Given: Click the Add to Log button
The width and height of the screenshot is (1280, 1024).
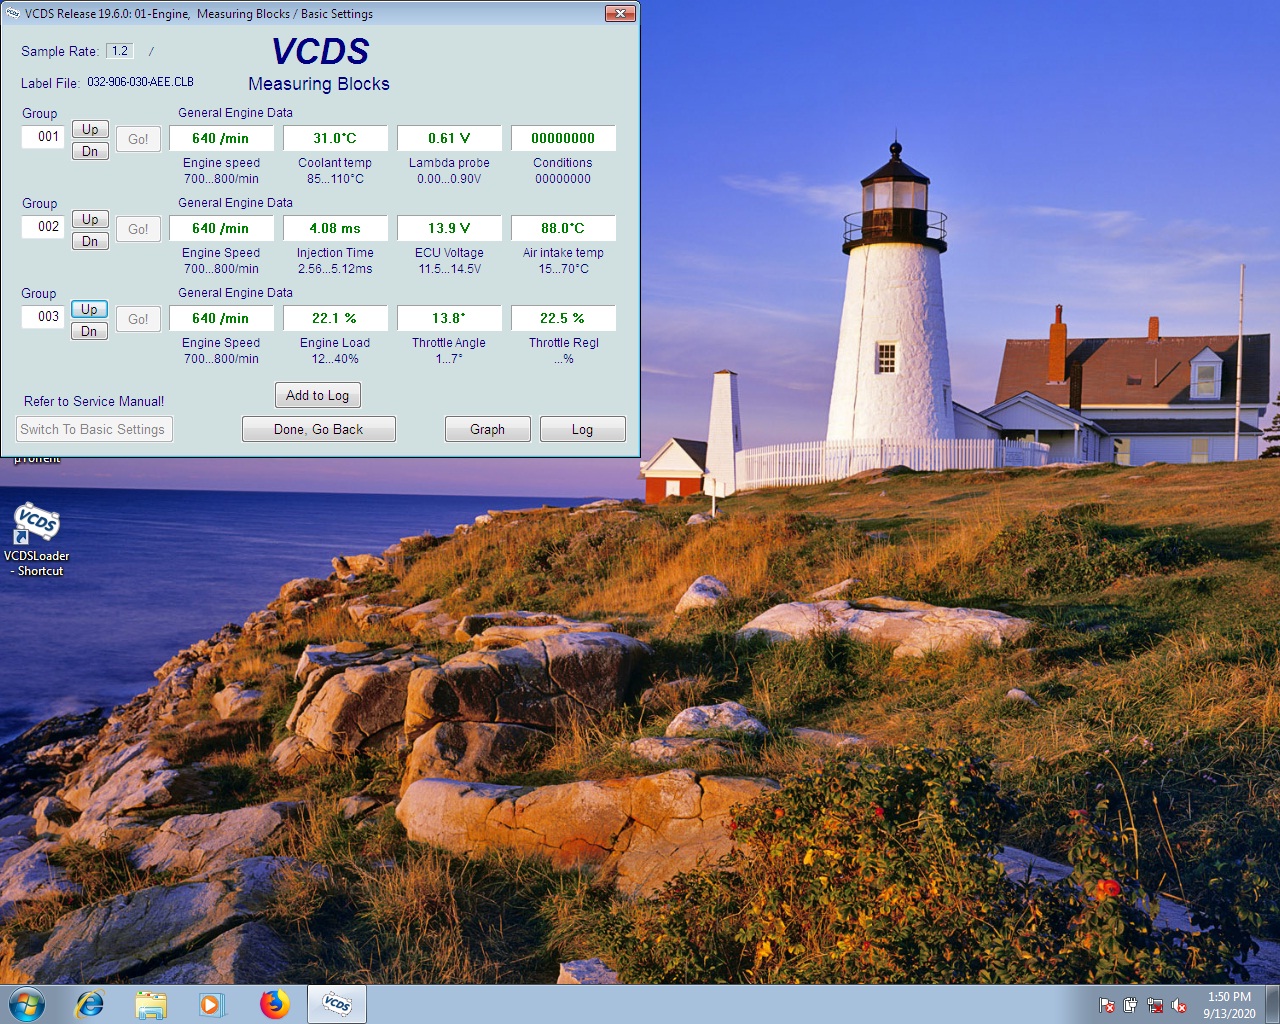Looking at the screenshot, I should pos(317,395).
